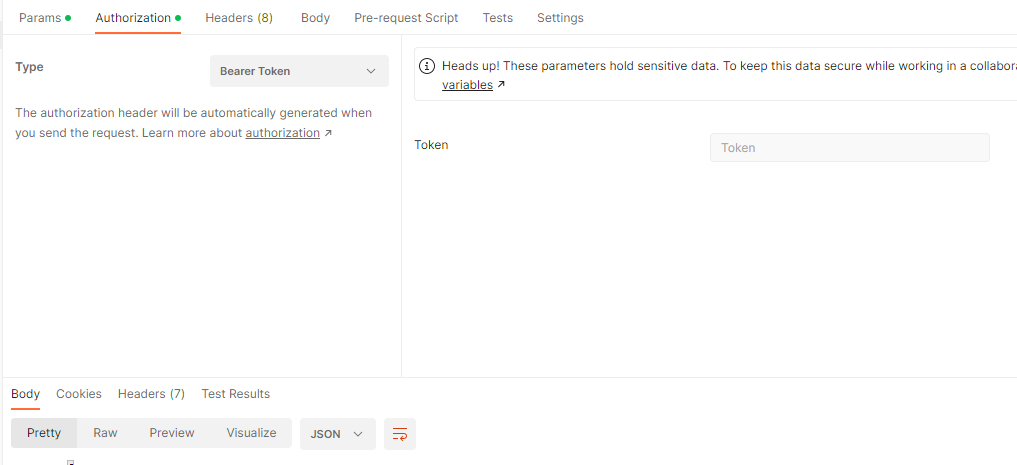Open the Settings tab
Screen dimensions: 1017x465
[x=560, y=18]
